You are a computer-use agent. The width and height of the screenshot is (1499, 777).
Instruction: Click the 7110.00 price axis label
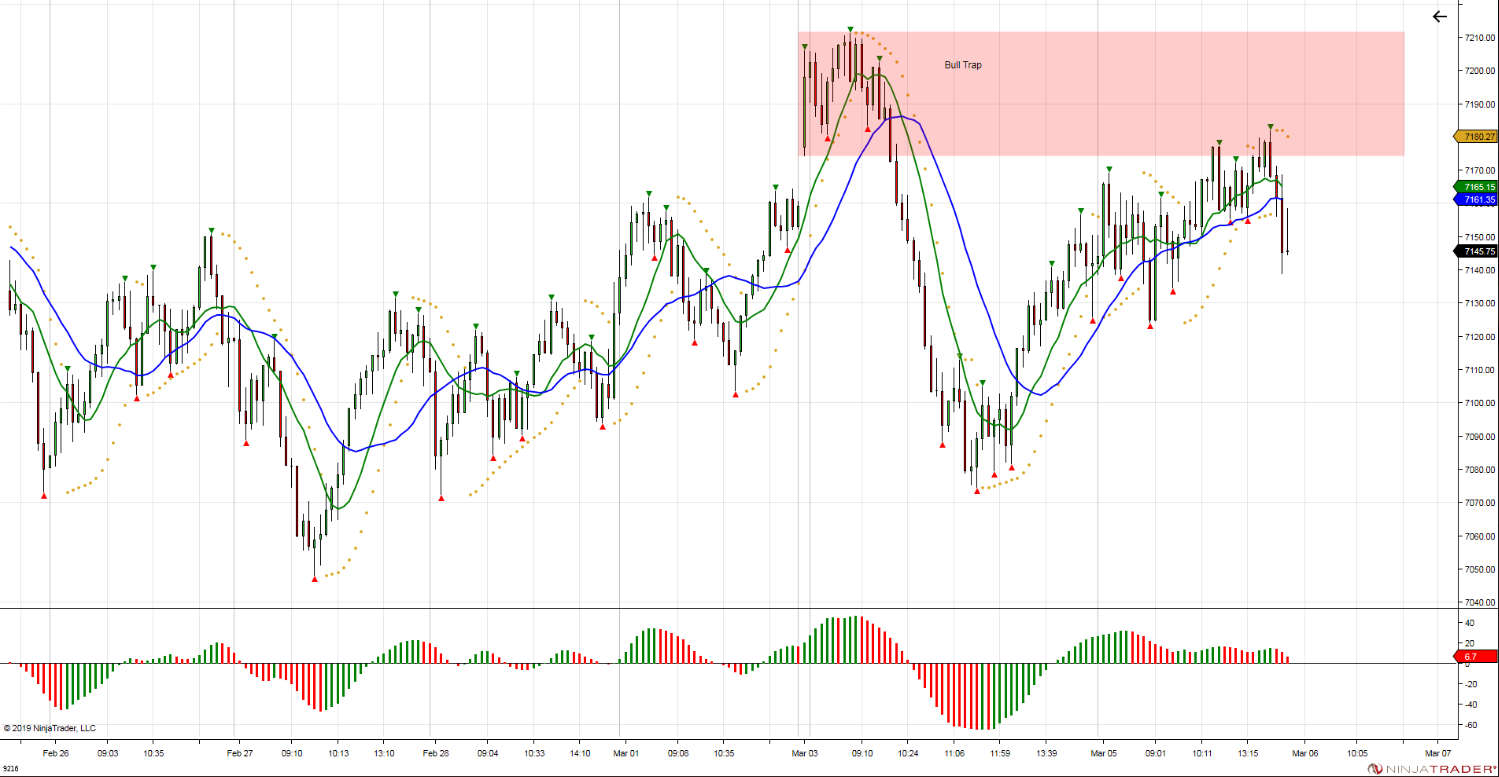tap(1479, 370)
